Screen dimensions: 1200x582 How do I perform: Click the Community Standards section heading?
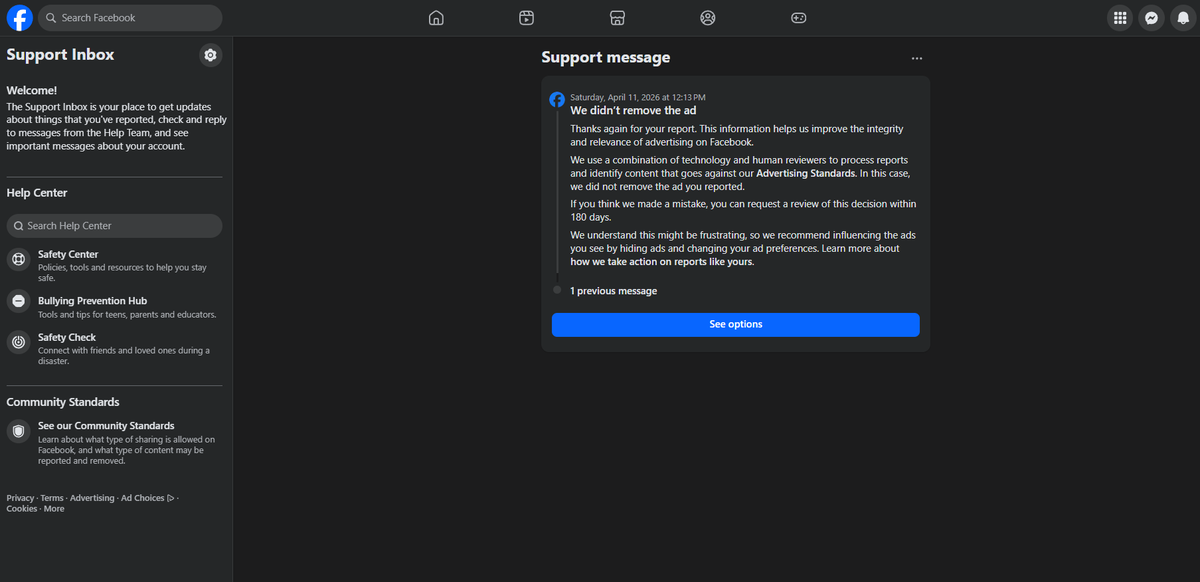coord(63,402)
